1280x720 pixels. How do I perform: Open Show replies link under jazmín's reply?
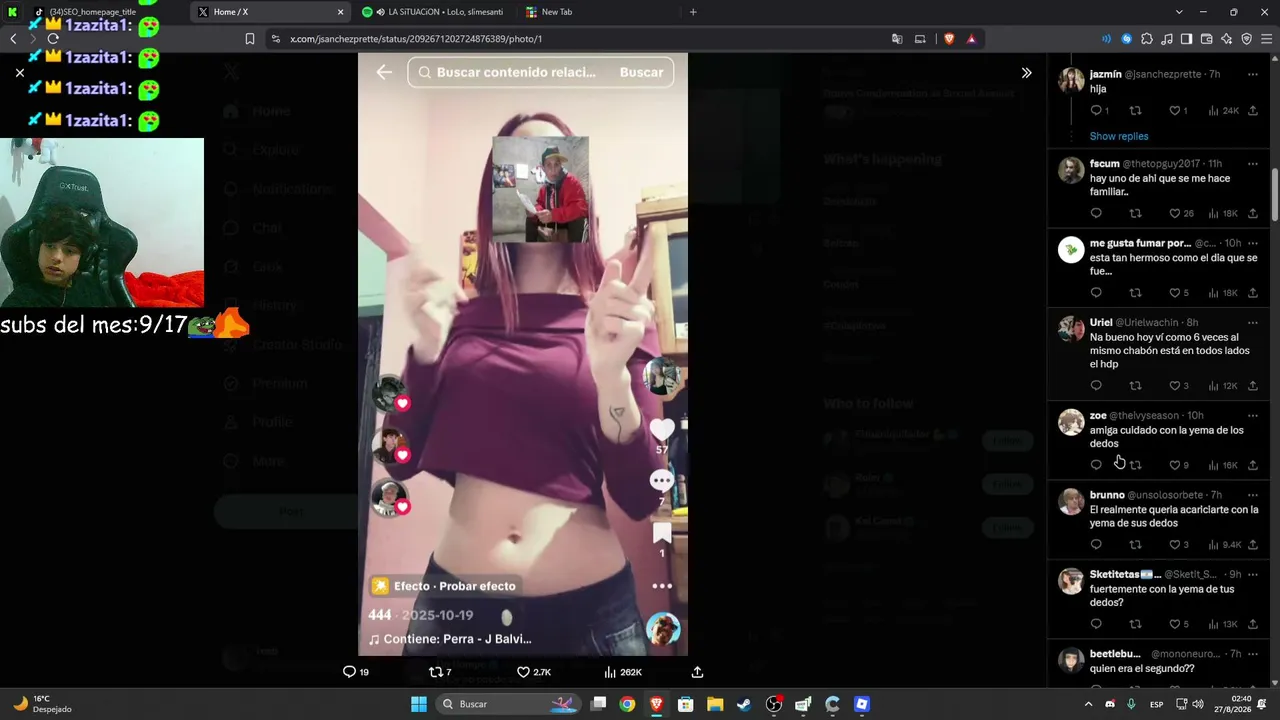coord(1119,136)
